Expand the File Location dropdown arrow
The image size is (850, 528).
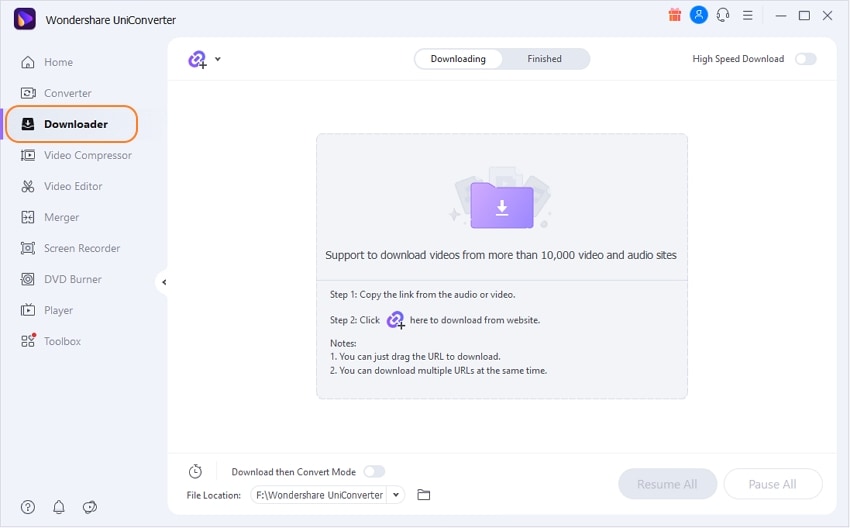pyautogui.click(x=396, y=495)
